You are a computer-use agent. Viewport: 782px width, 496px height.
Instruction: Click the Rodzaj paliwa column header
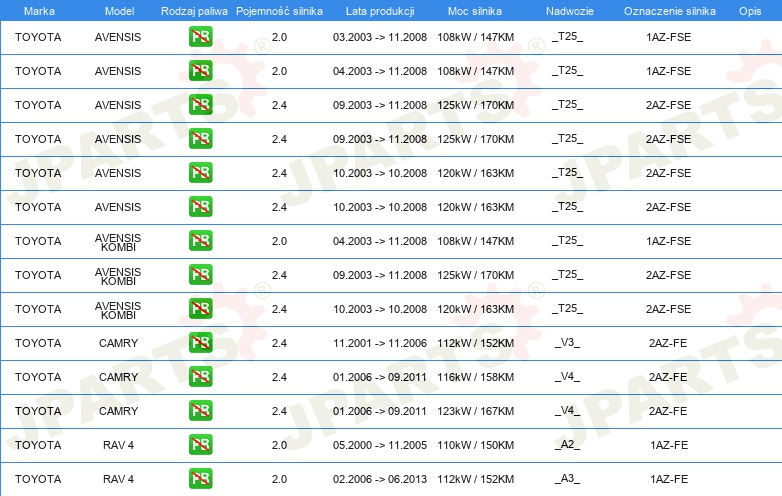click(x=194, y=11)
